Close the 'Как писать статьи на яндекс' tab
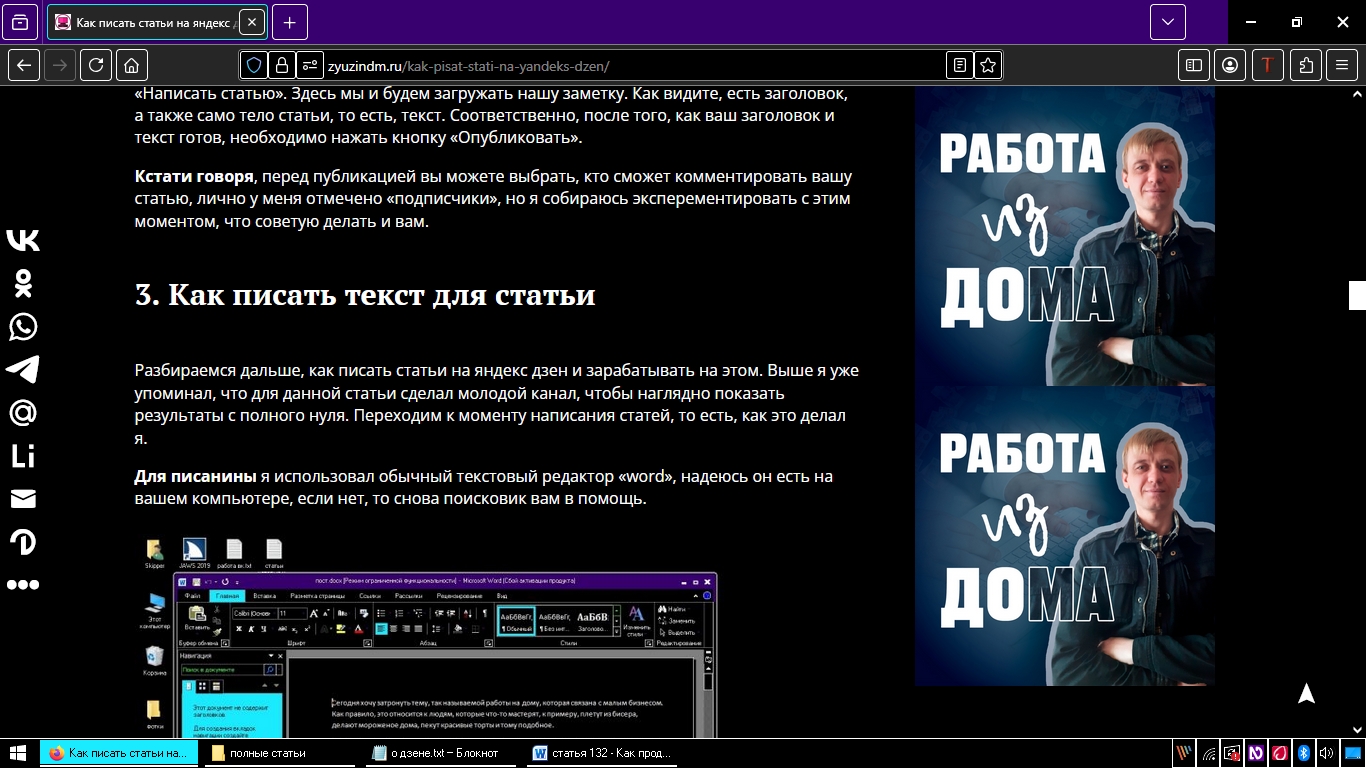 (251, 21)
